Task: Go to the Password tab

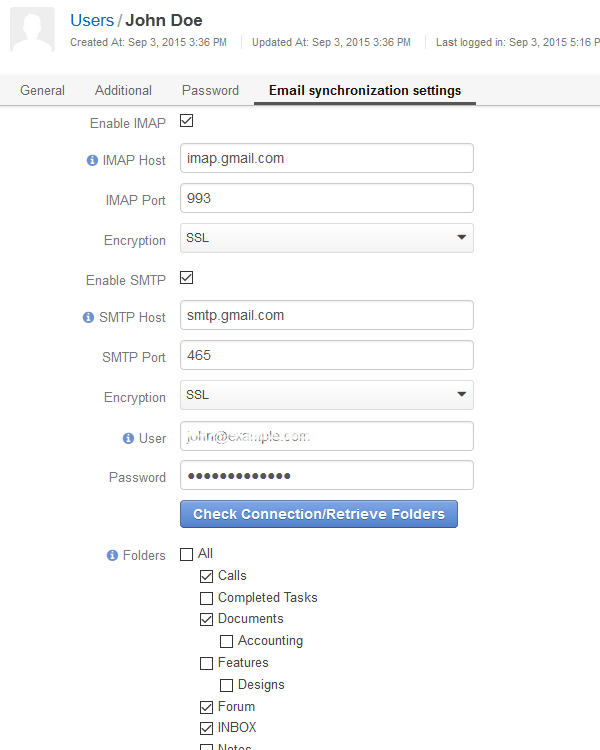Action: [x=210, y=90]
